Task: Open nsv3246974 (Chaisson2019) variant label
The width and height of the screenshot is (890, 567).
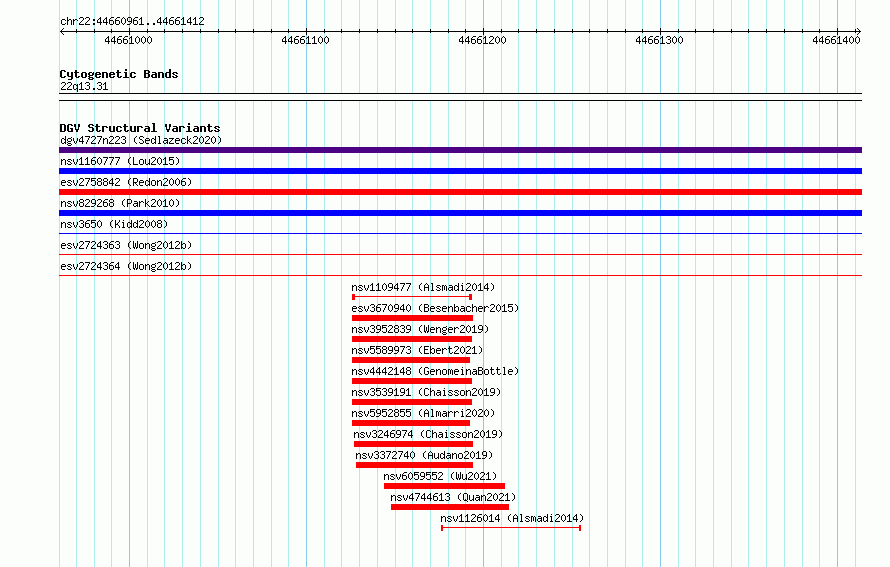Action: (x=428, y=434)
